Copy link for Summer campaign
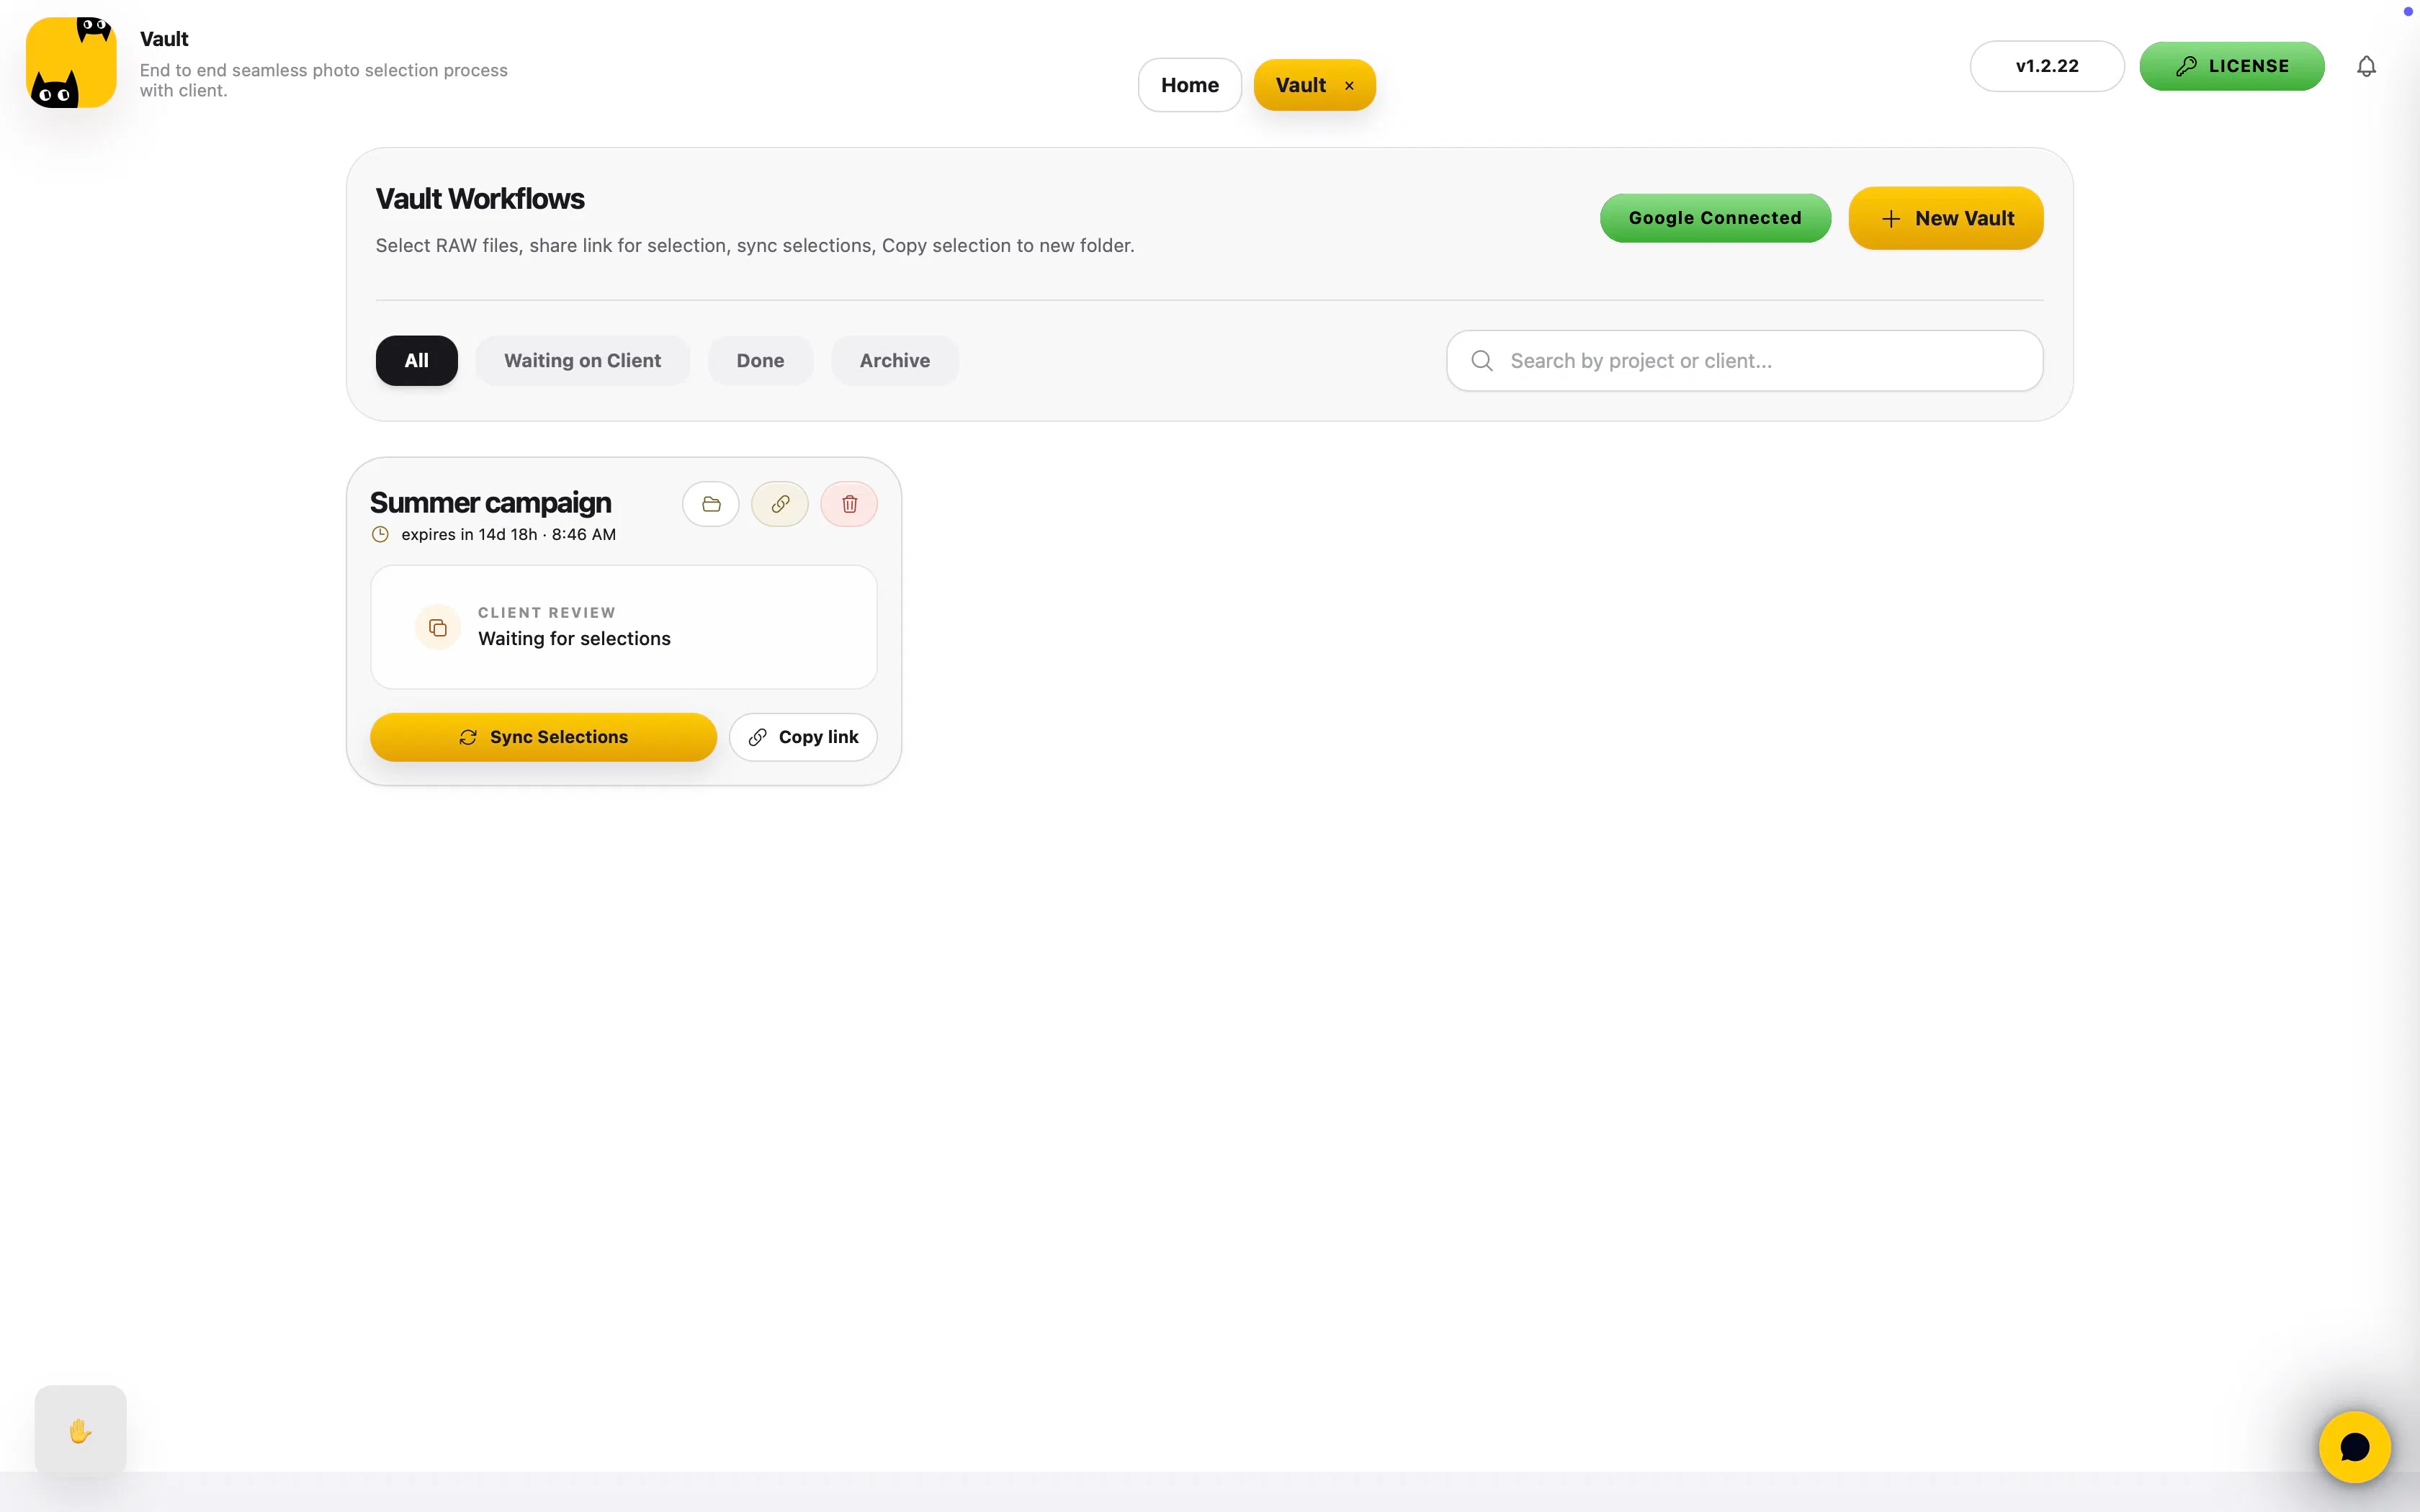This screenshot has width=2420, height=1512. (x=803, y=737)
